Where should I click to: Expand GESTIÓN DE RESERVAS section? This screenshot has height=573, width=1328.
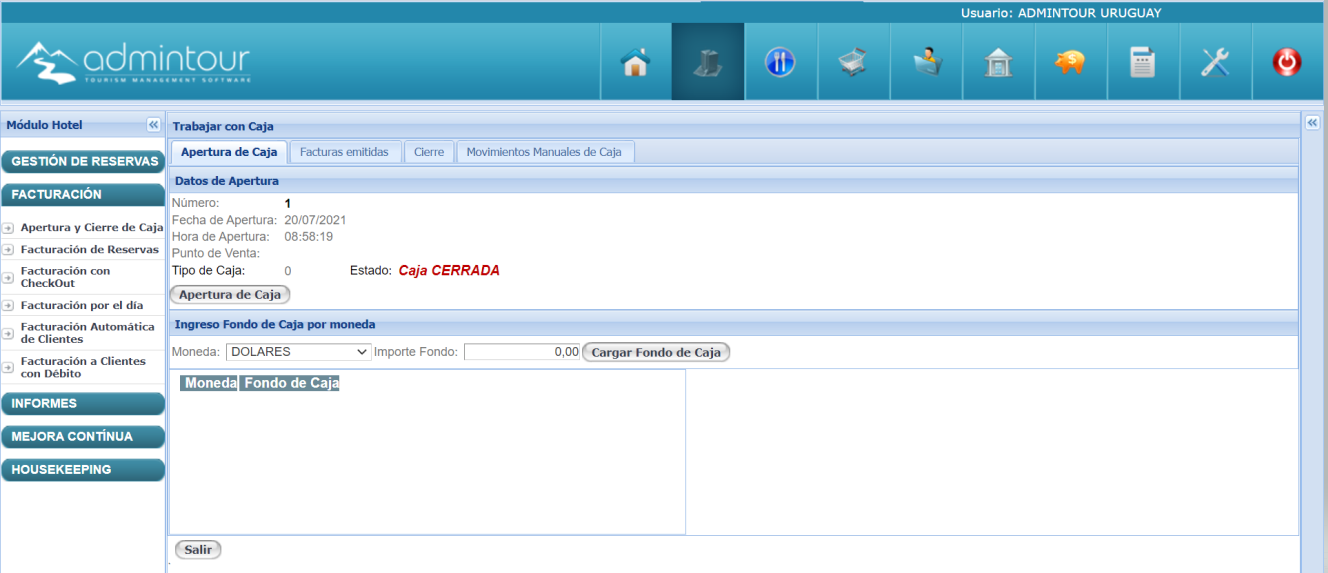tap(83, 161)
